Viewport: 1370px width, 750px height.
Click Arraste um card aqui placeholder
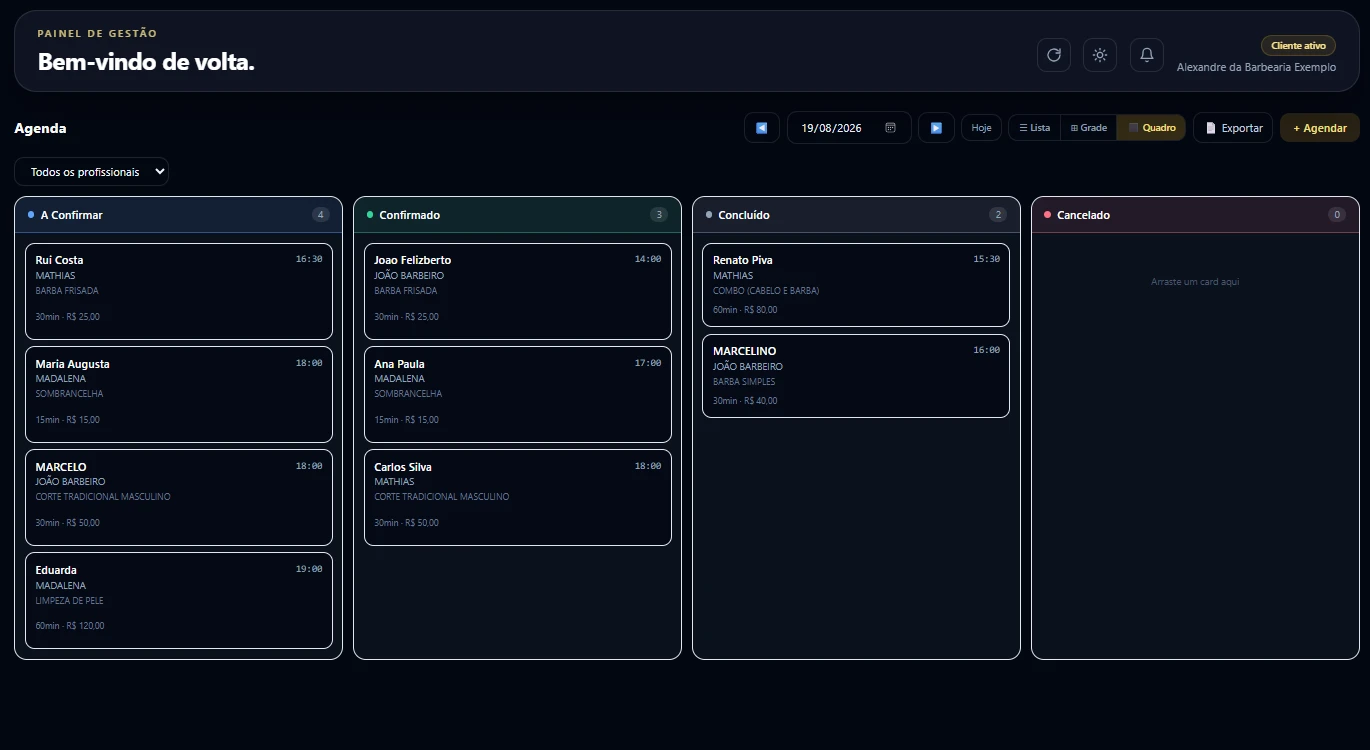(1195, 282)
